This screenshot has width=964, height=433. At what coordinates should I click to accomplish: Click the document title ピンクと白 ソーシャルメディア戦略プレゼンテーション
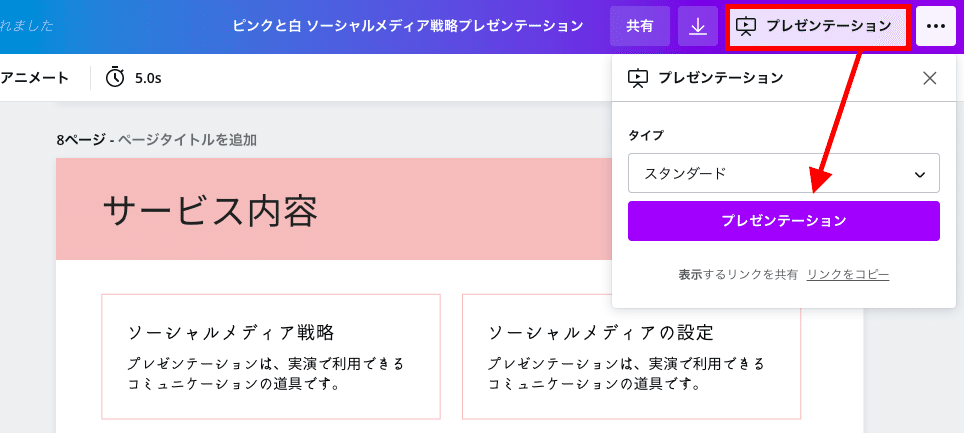pos(408,26)
